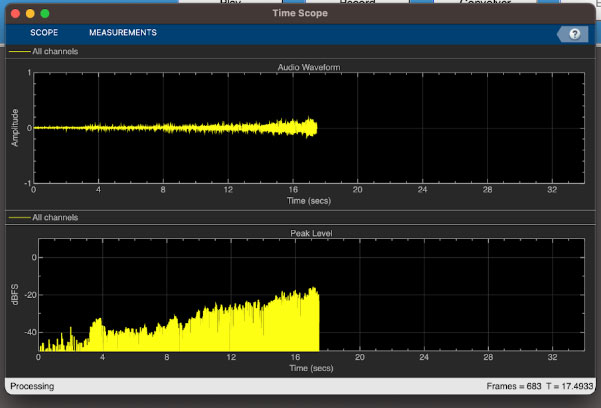This screenshot has height=408, width=601.
Task: Click the Peak Level plot title
Action: [x=309, y=233]
